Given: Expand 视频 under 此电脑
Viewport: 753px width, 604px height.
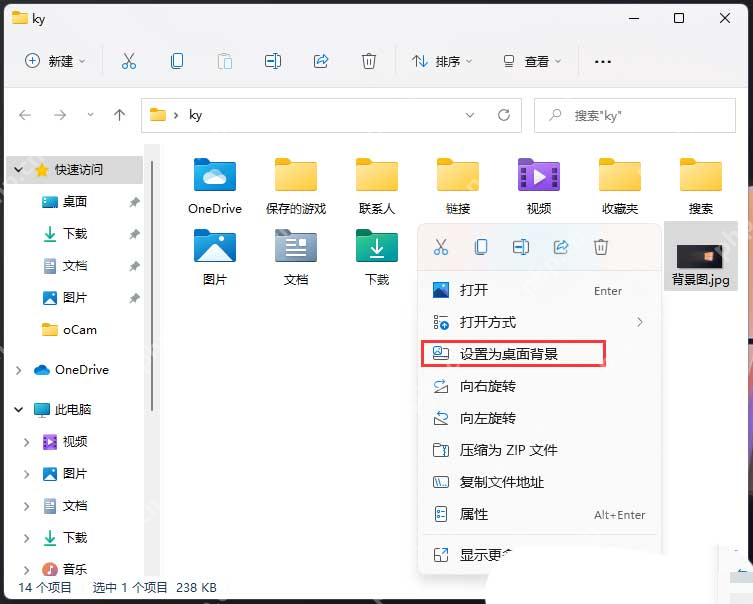Looking at the screenshot, I should (26, 442).
